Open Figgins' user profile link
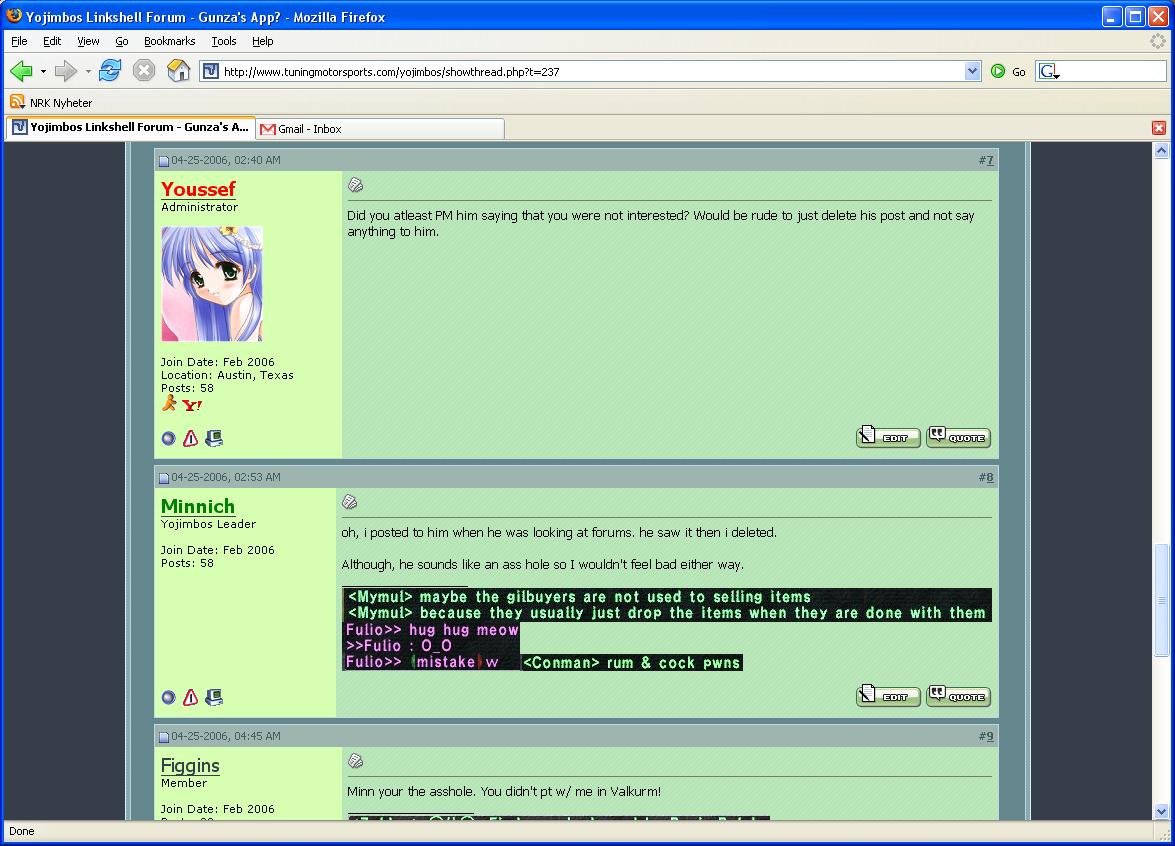Image resolution: width=1175 pixels, height=846 pixels. click(x=190, y=765)
